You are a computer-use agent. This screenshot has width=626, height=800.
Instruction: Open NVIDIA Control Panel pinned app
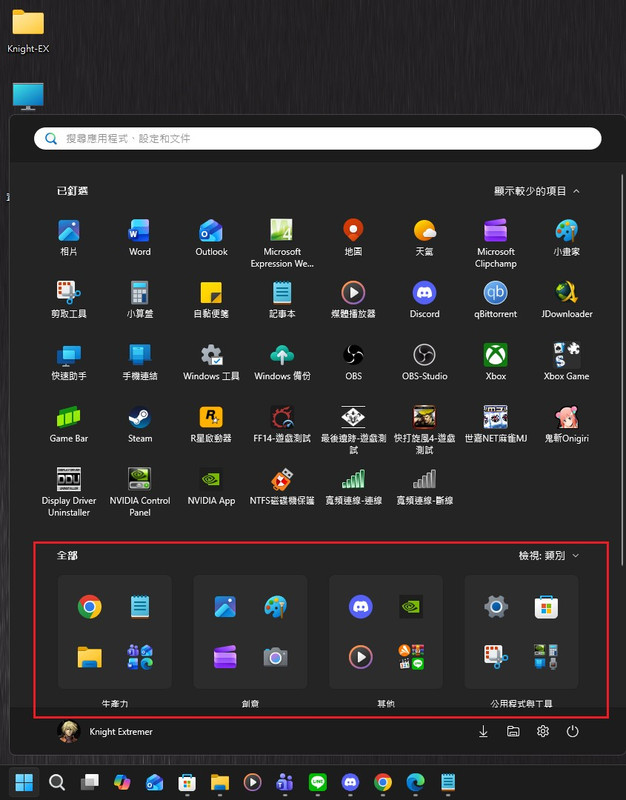click(139, 491)
